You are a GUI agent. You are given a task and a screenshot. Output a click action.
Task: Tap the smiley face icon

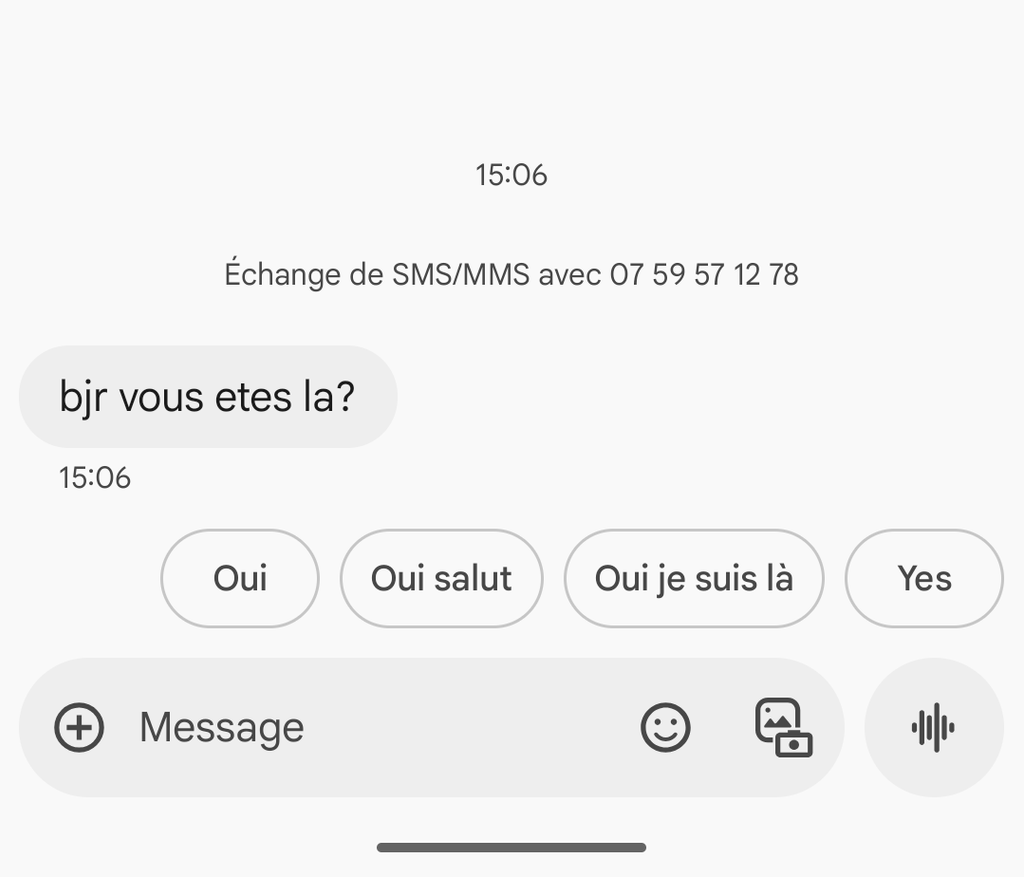[665, 727]
